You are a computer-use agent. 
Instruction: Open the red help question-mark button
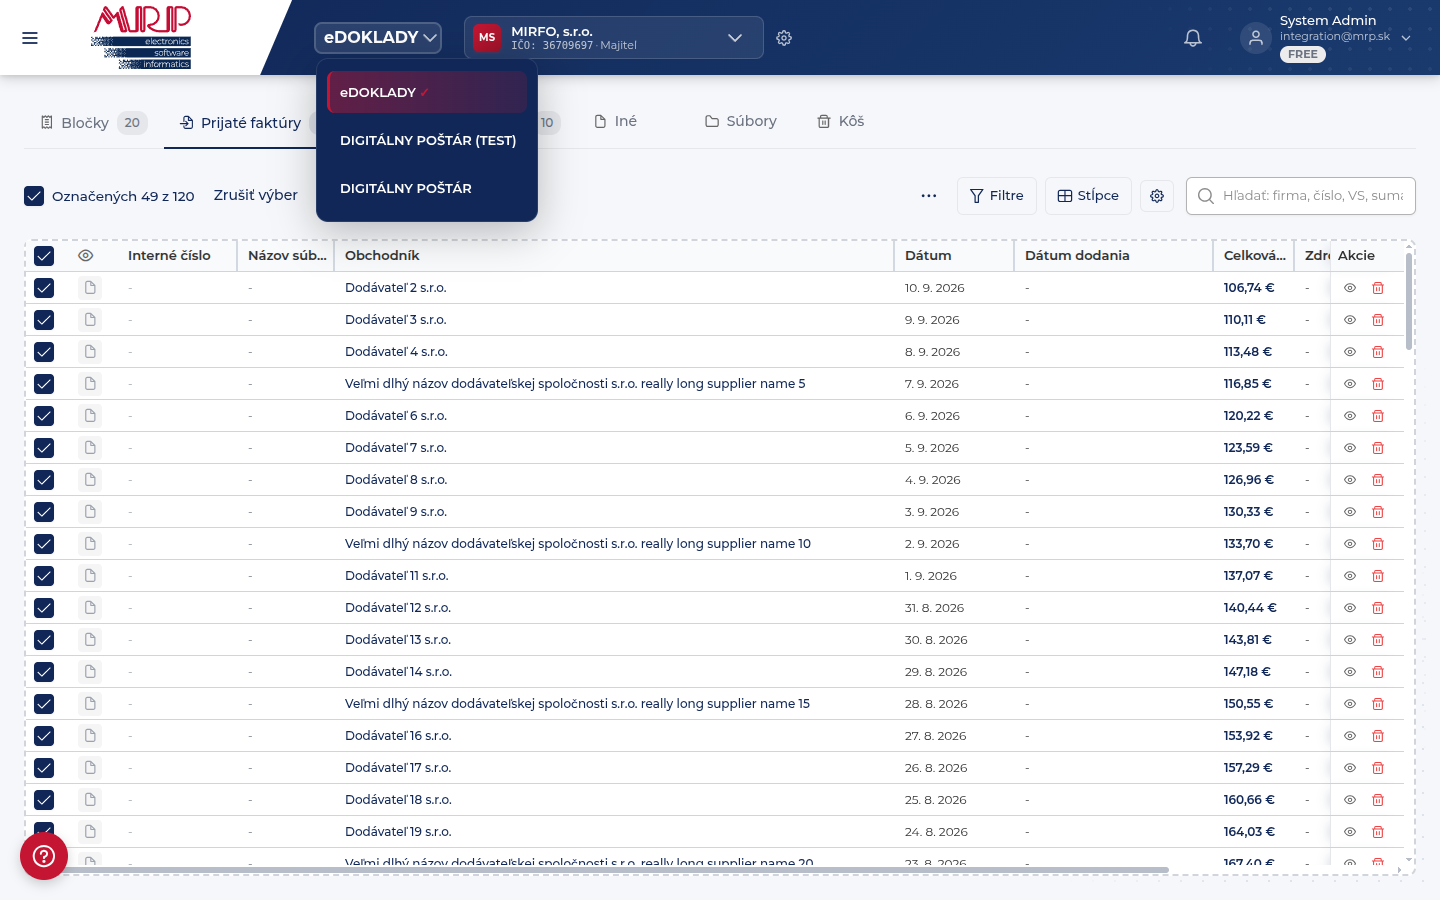(44, 856)
